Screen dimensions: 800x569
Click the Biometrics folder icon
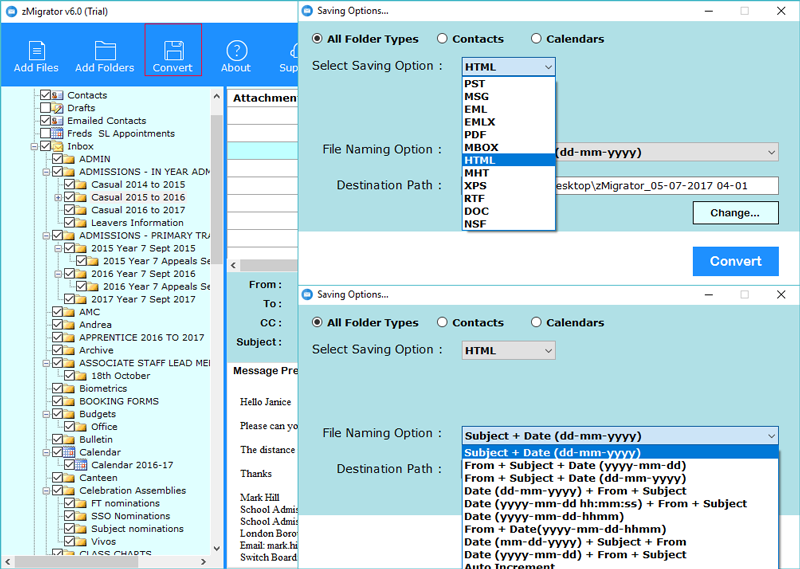point(69,388)
